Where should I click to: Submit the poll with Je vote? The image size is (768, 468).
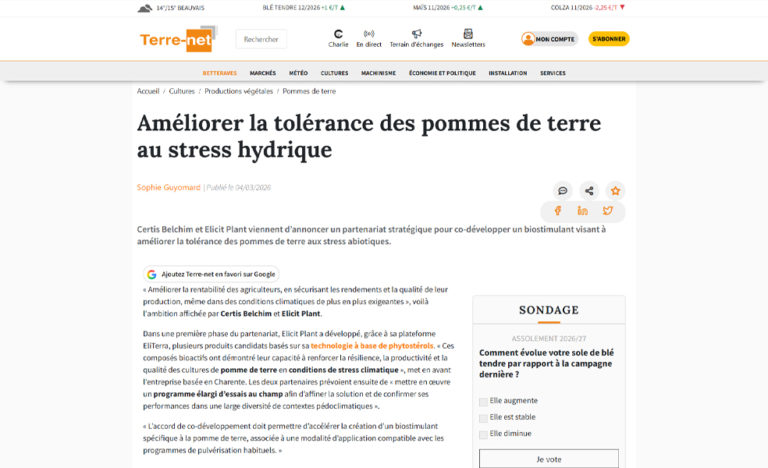click(x=549, y=459)
